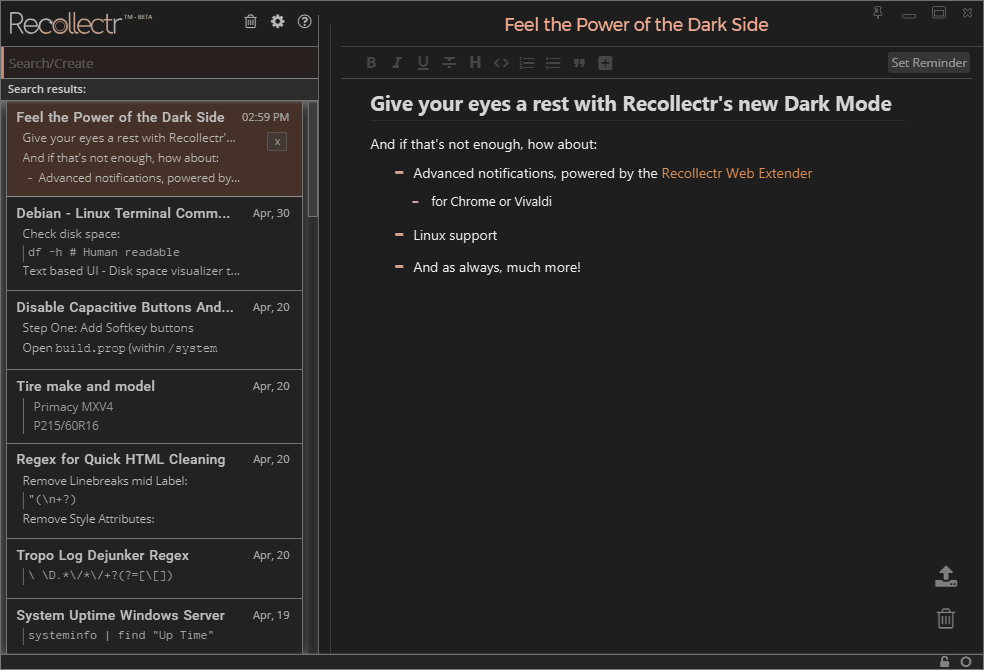
Task: Open the Disable Capacitive Buttons note
Action: (154, 330)
